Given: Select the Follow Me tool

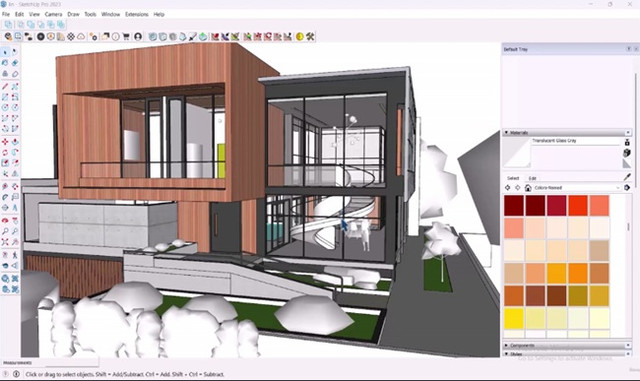Looking at the screenshot, I should click(15, 152).
